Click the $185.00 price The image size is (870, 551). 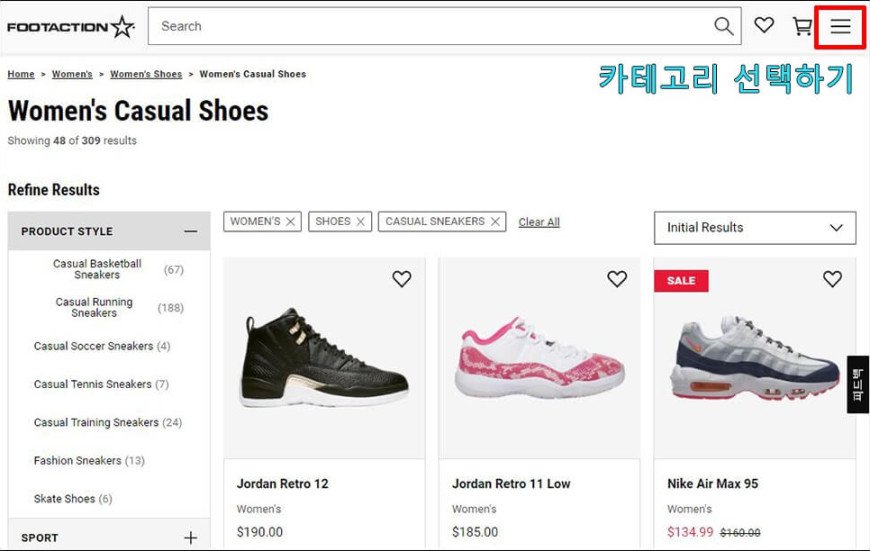click(475, 532)
